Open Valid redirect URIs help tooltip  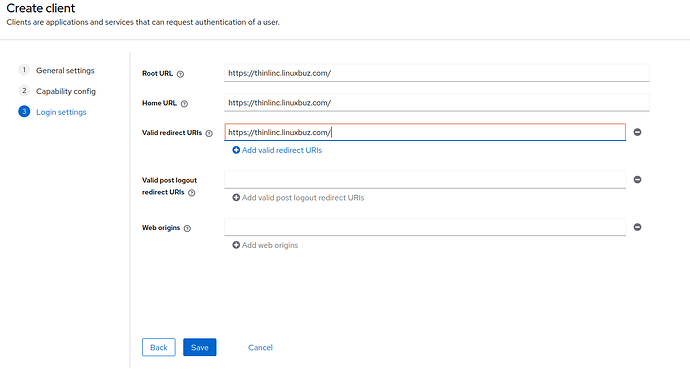tap(209, 133)
